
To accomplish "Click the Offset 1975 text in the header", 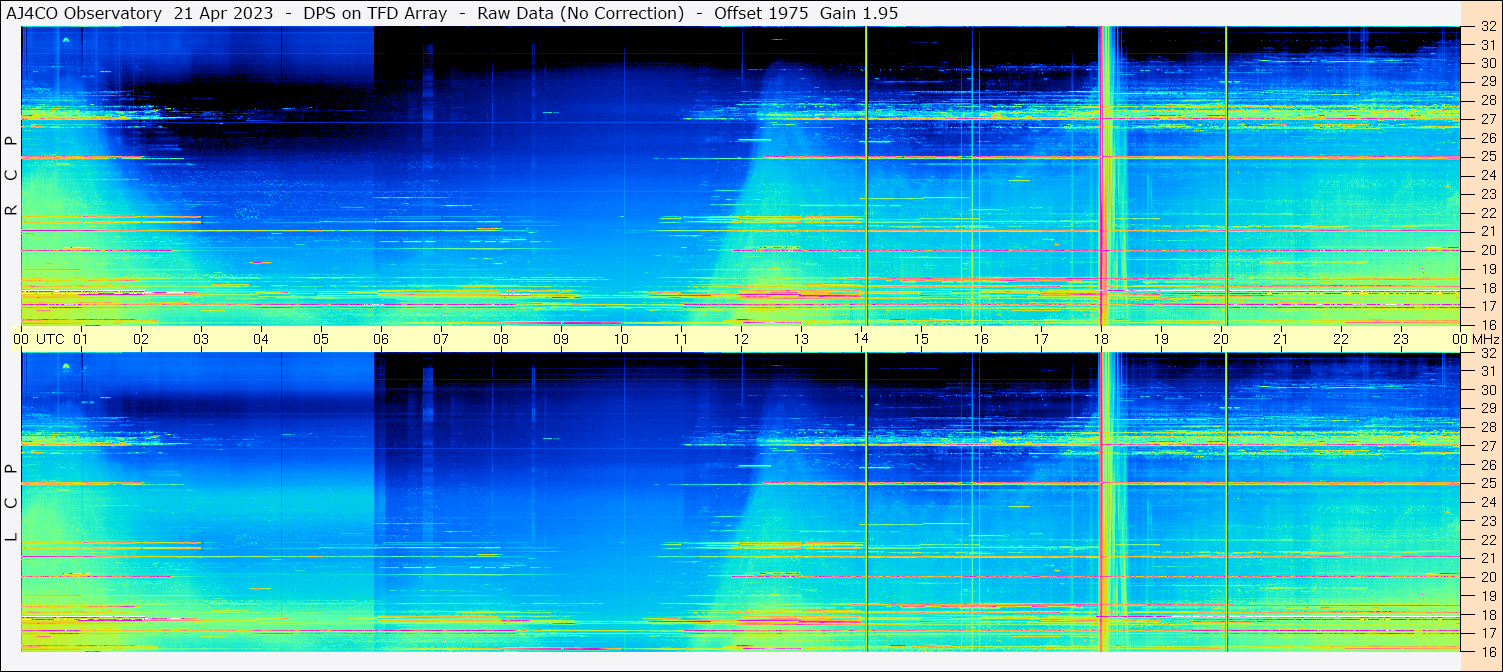I will (763, 13).
